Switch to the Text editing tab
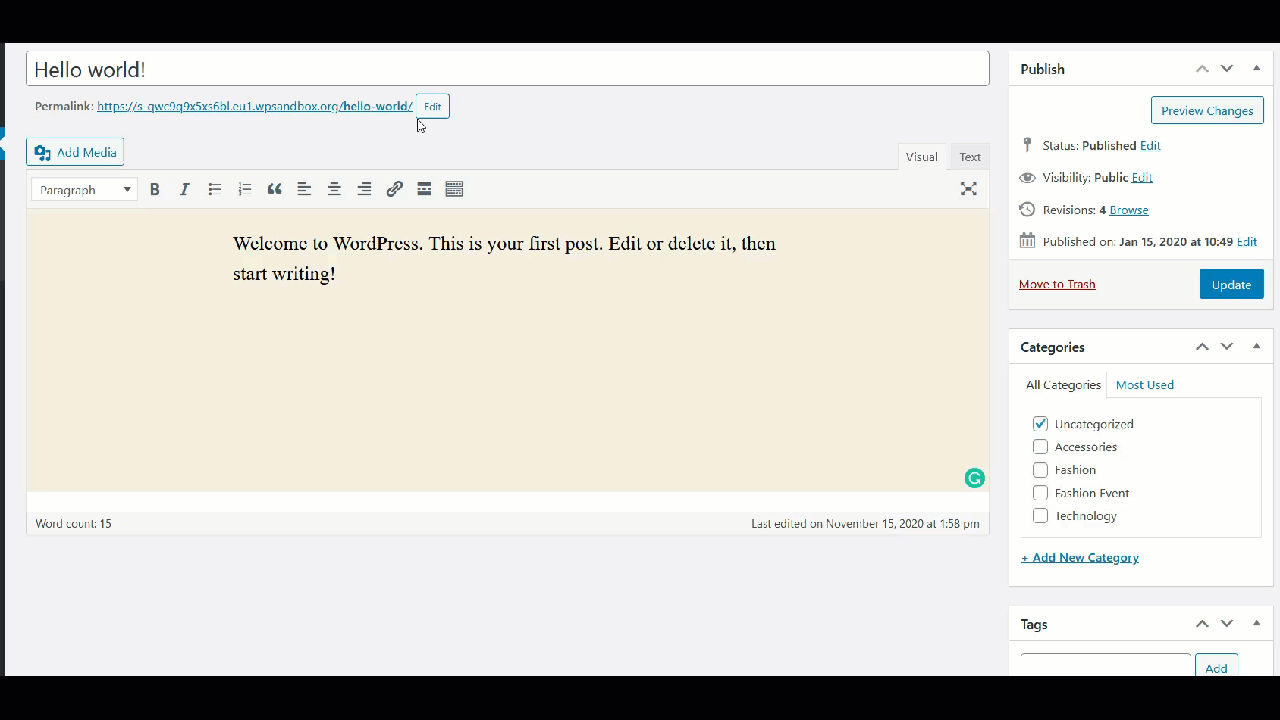The image size is (1280, 720). pyautogui.click(x=969, y=157)
